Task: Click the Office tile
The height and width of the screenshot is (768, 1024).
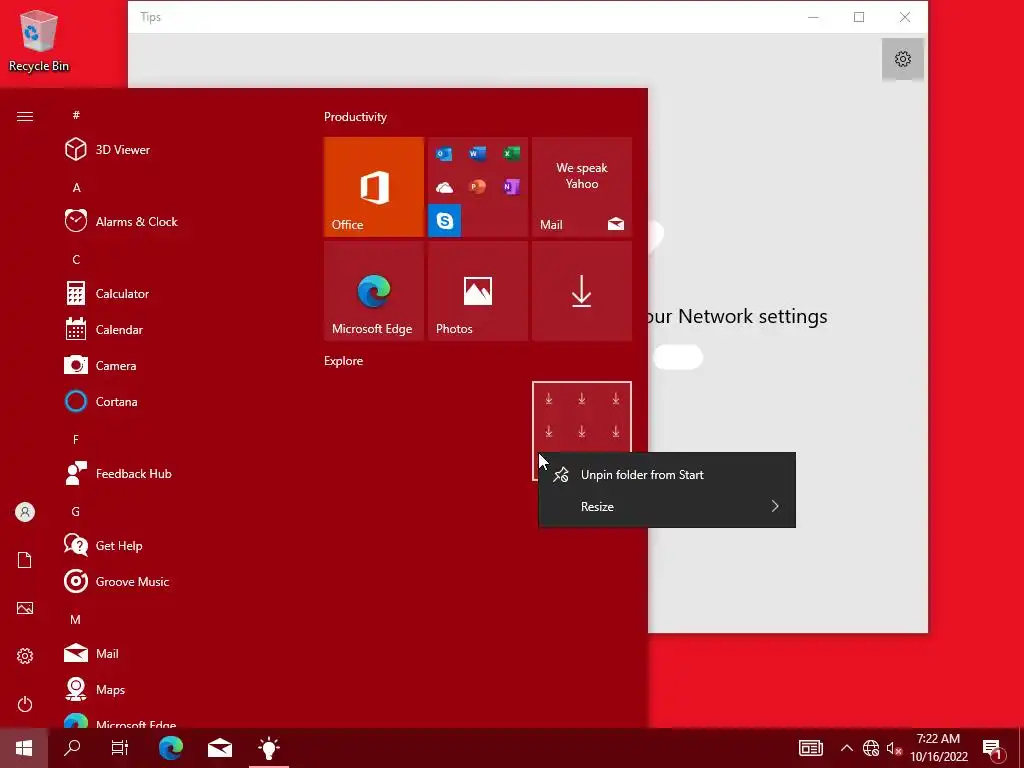Action: point(374,187)
